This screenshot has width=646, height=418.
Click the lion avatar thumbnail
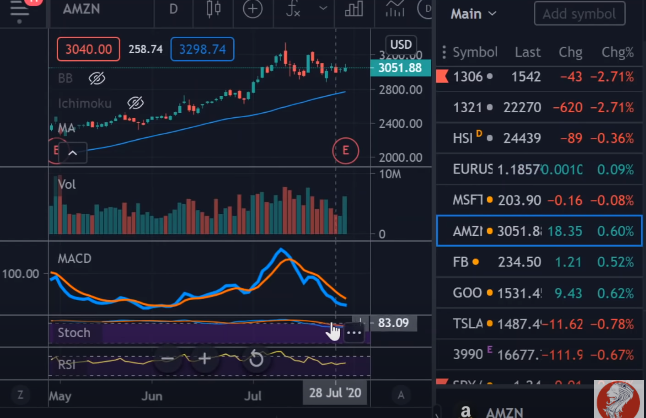pos(619,399)
